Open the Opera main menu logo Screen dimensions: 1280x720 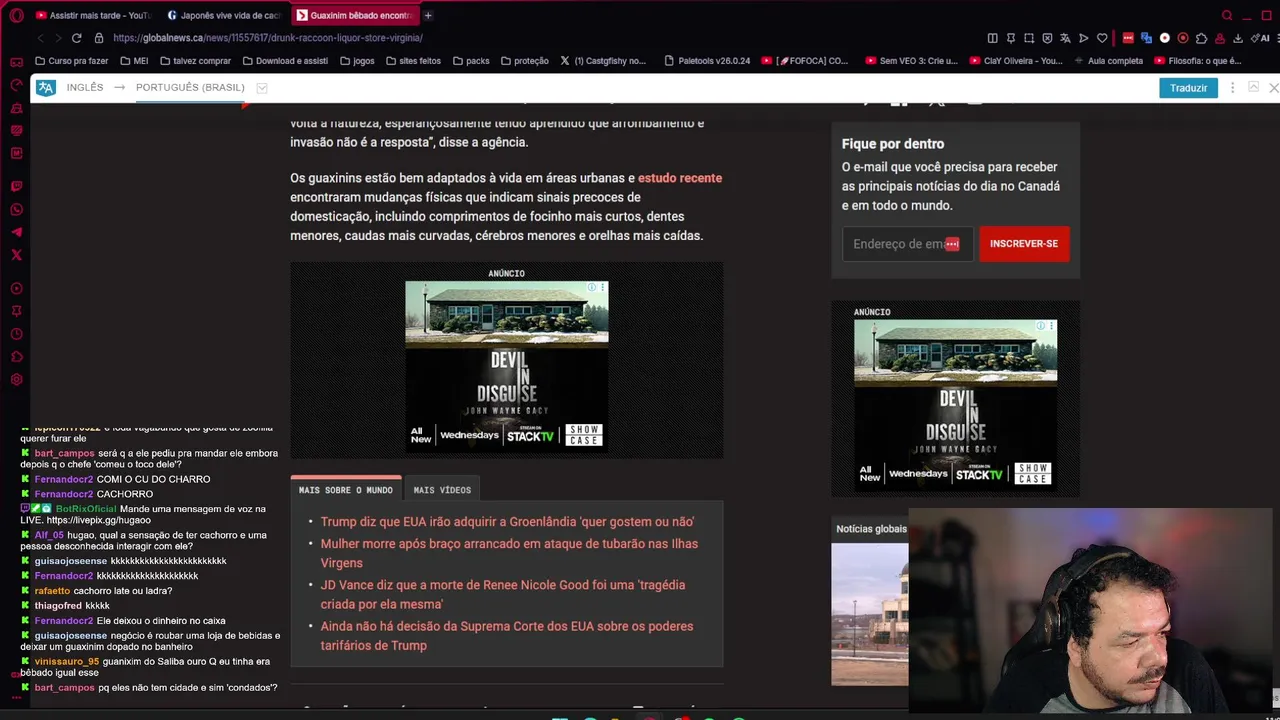(x=16, y=15)
